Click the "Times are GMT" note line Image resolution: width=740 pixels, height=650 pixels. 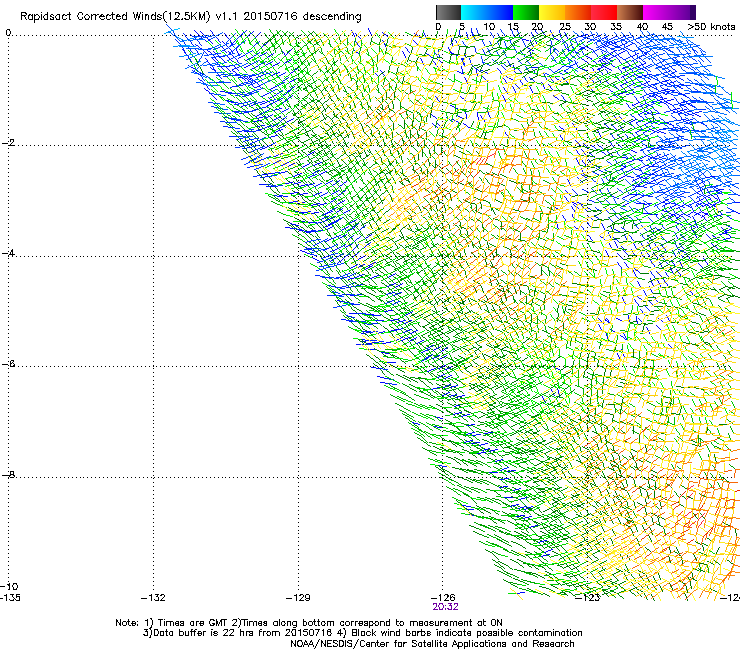coord(309,623)
